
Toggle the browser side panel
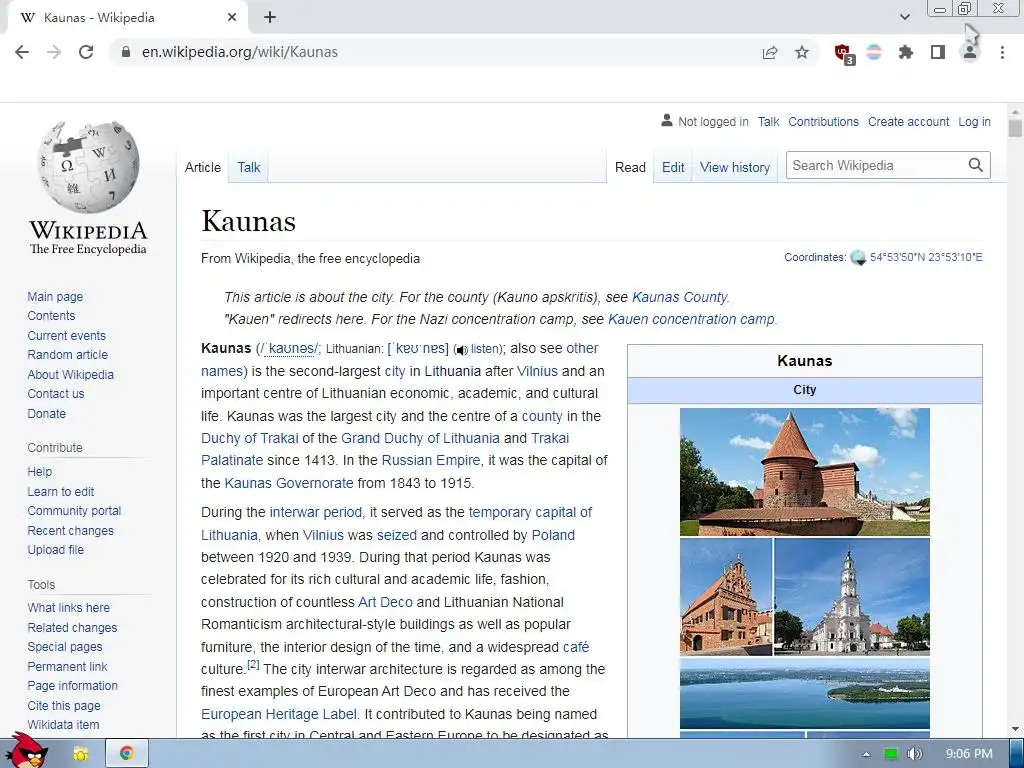pos(938,52)
